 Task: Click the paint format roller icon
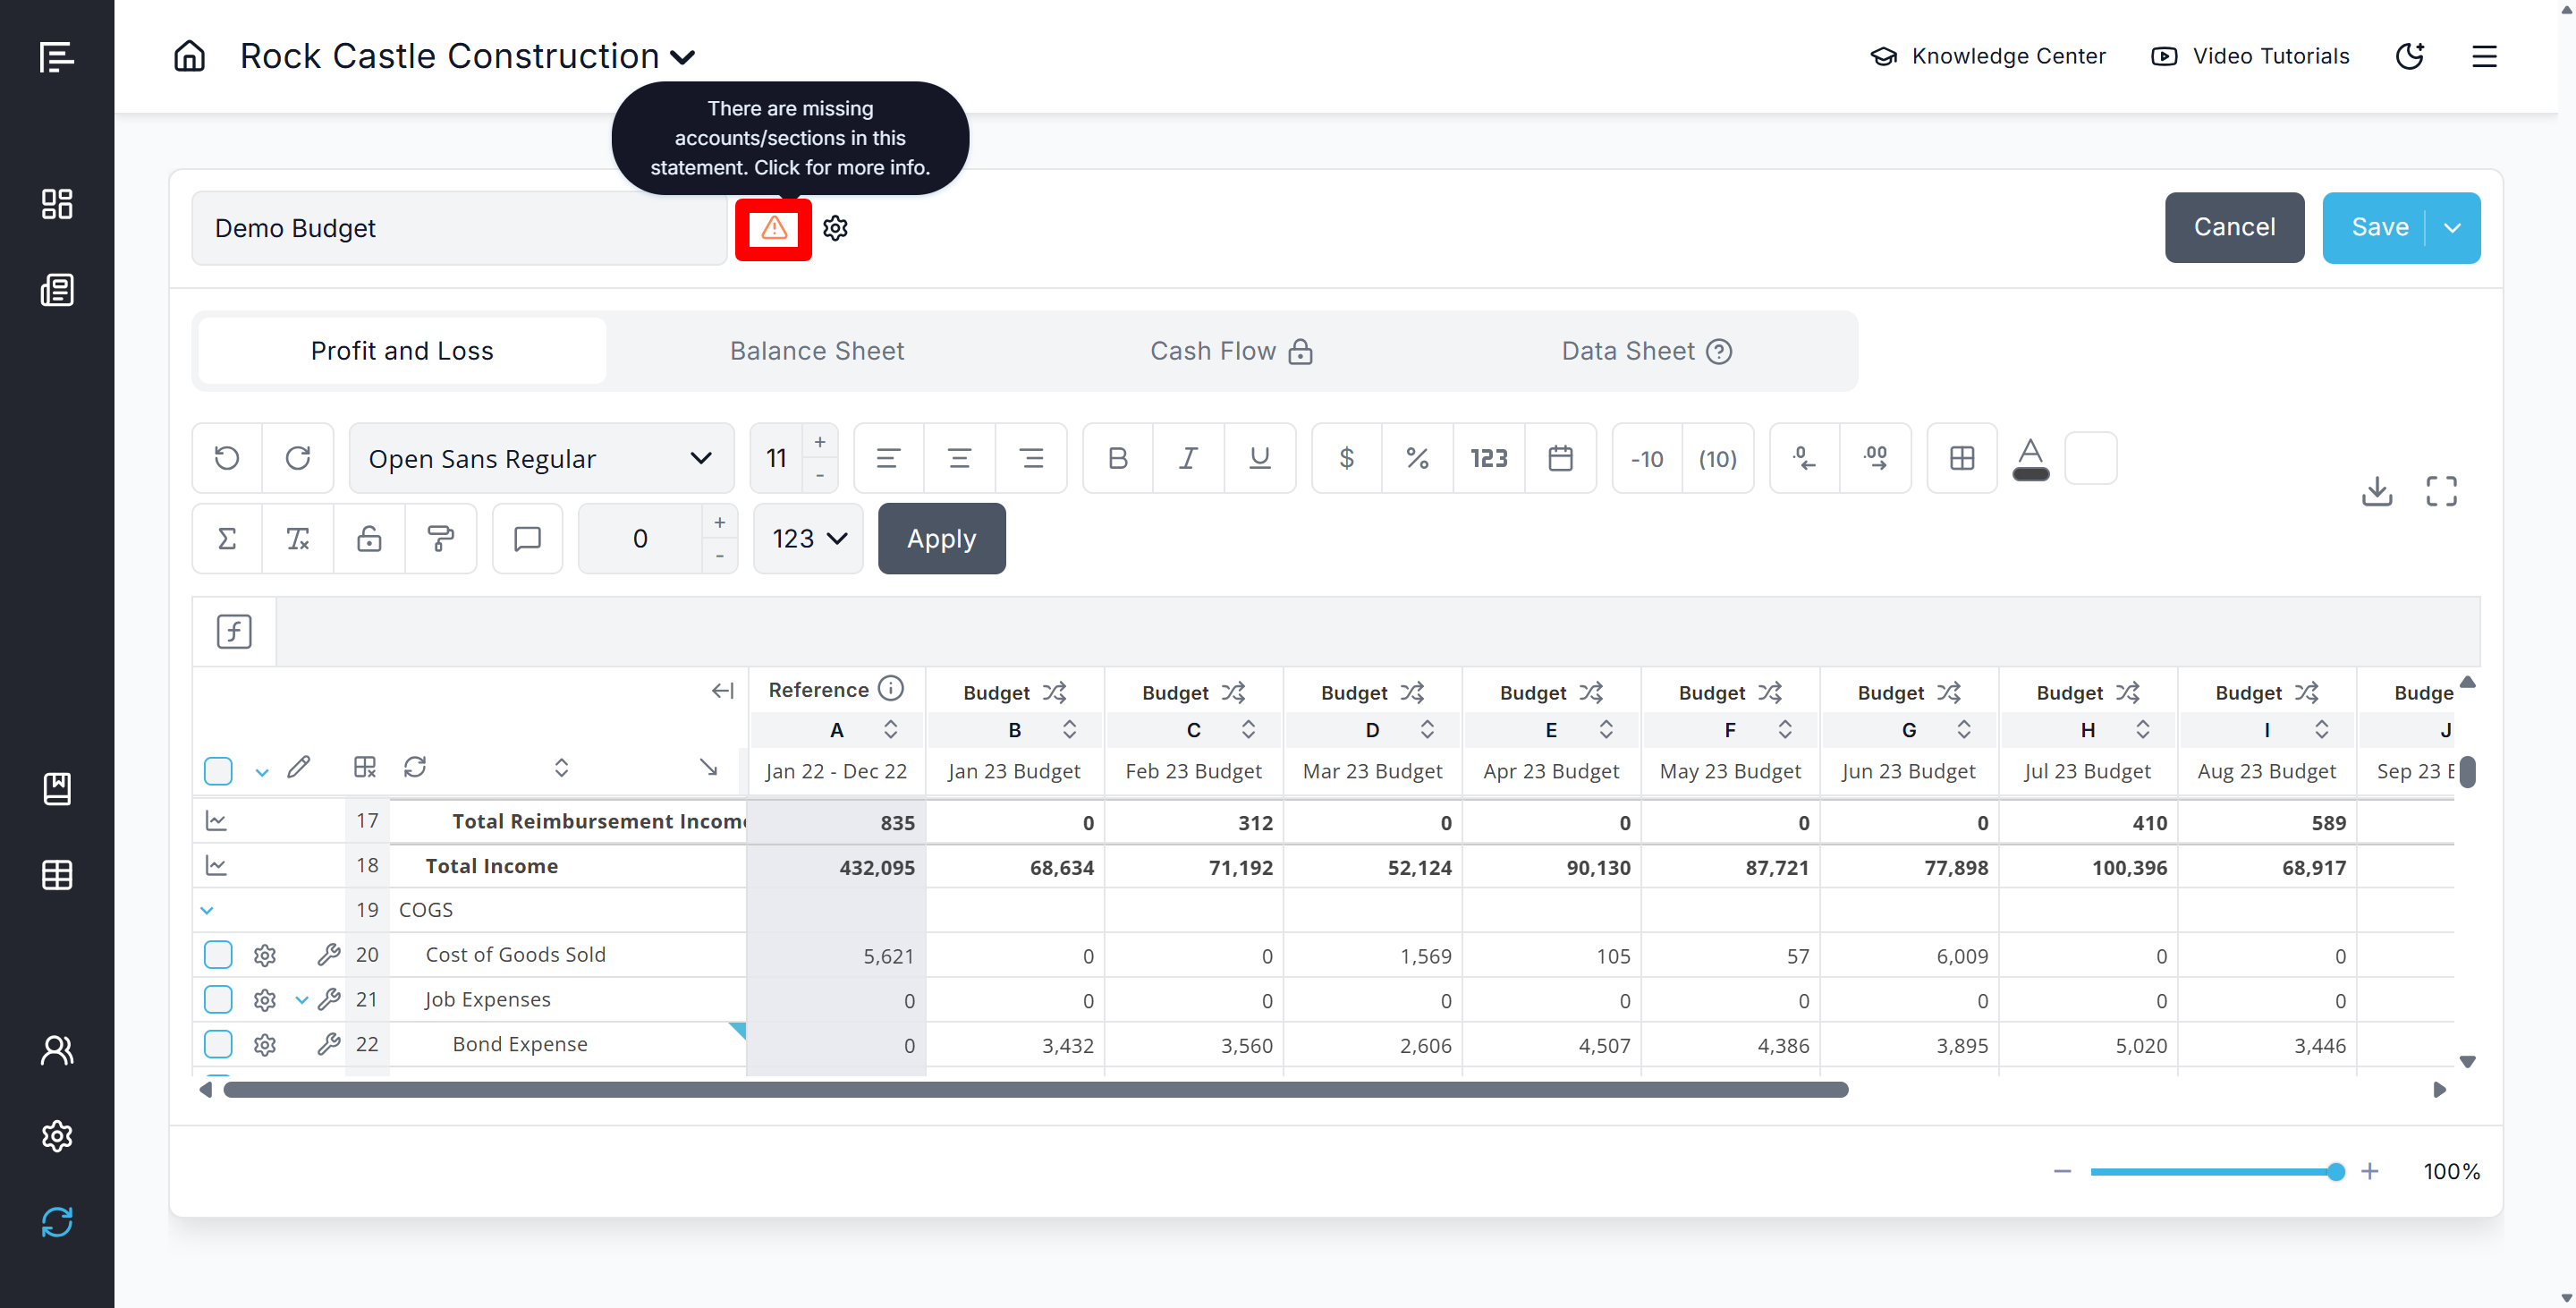click(440, 539)
